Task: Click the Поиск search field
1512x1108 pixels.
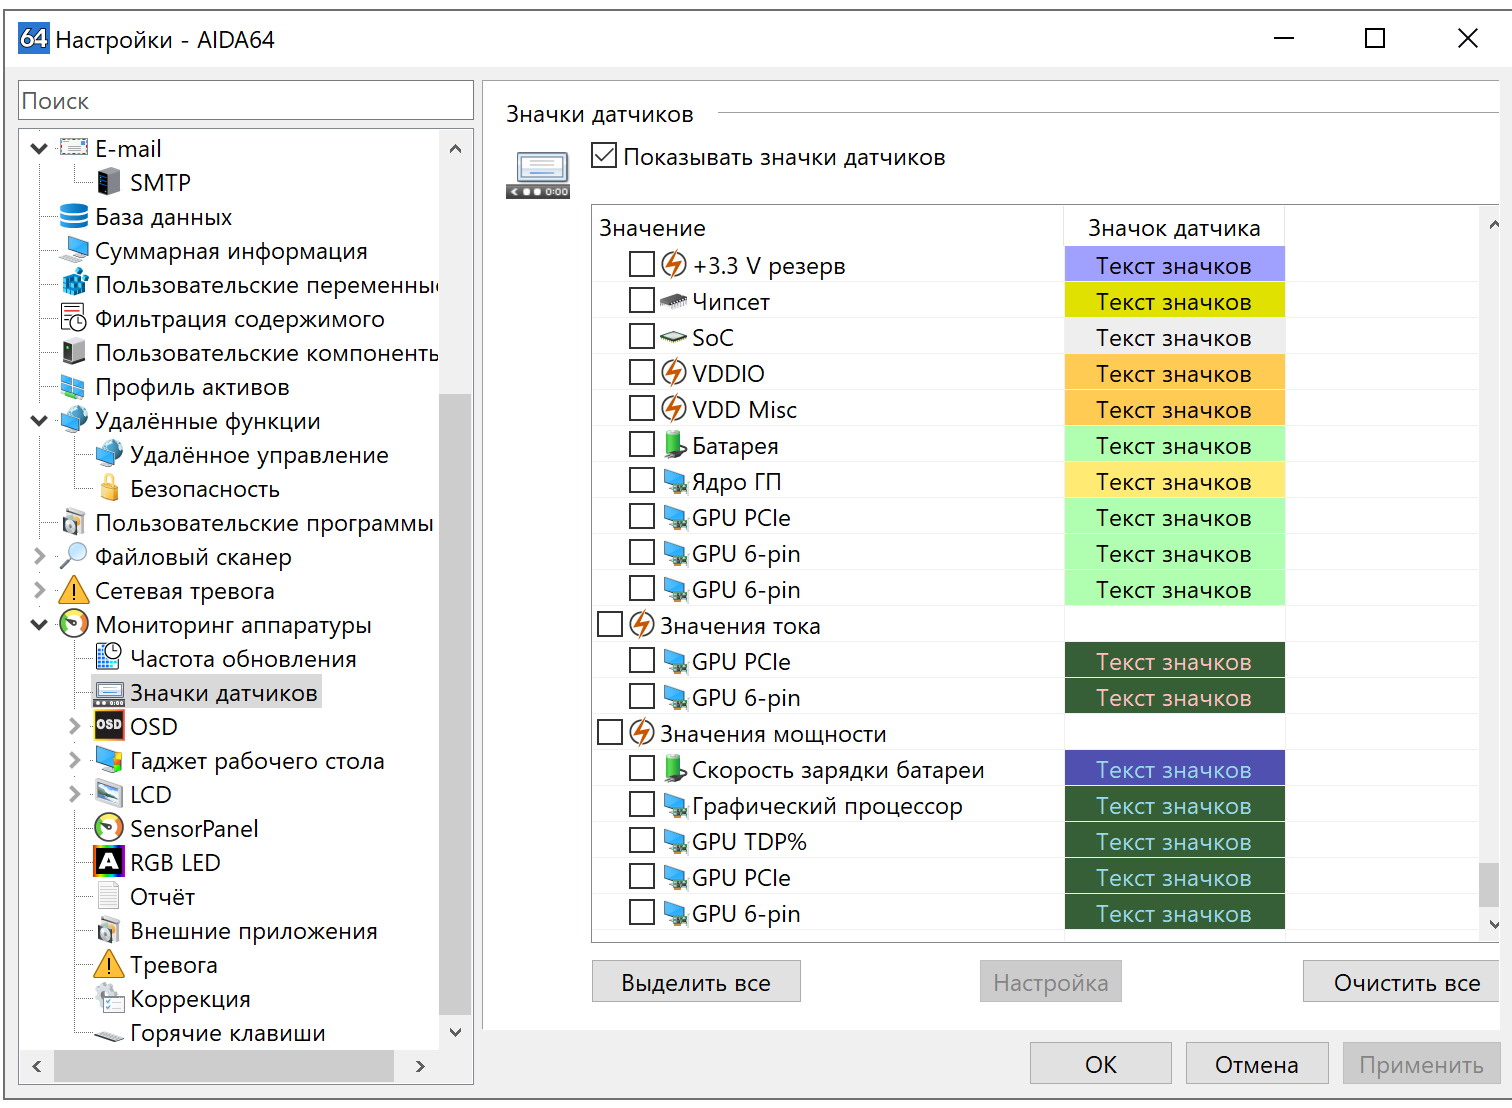Action: pyautogui.click(x=246, y=100)
